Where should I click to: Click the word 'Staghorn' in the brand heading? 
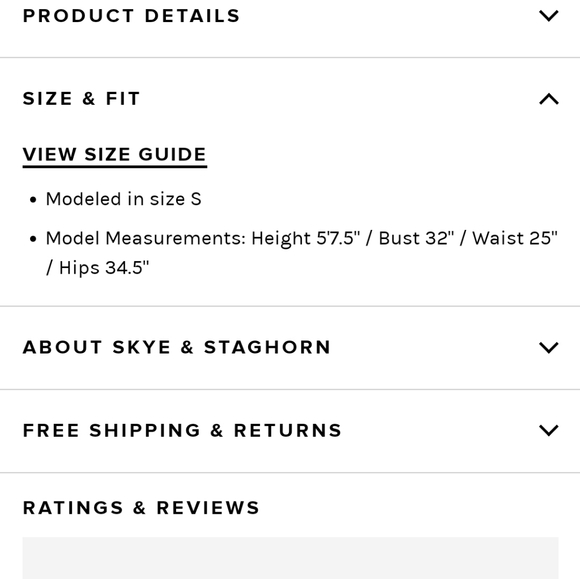(267, 347)
